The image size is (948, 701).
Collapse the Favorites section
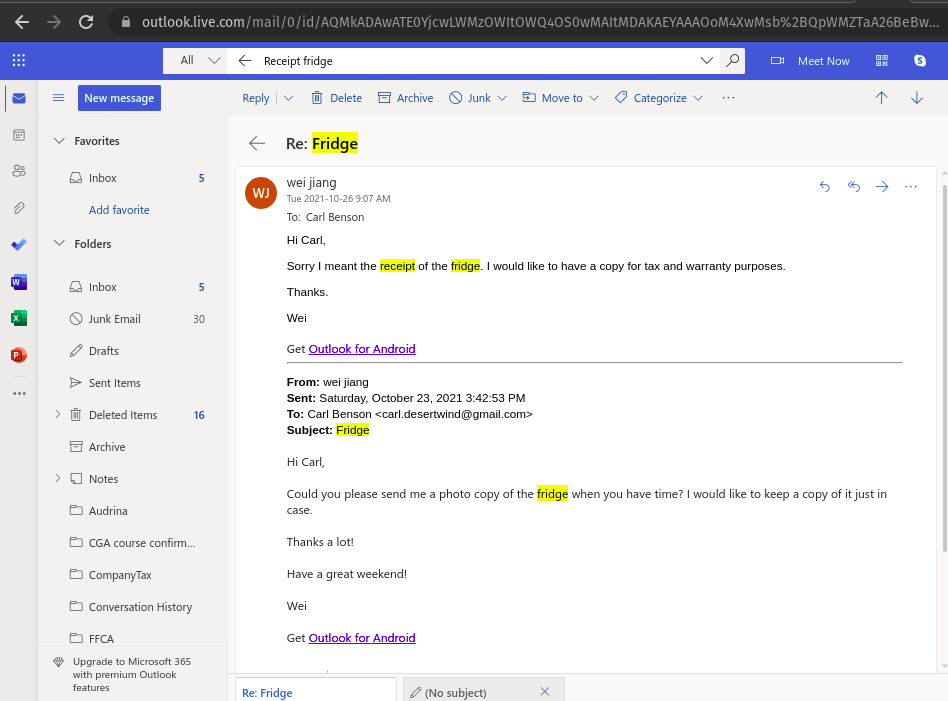click(59, 141)
